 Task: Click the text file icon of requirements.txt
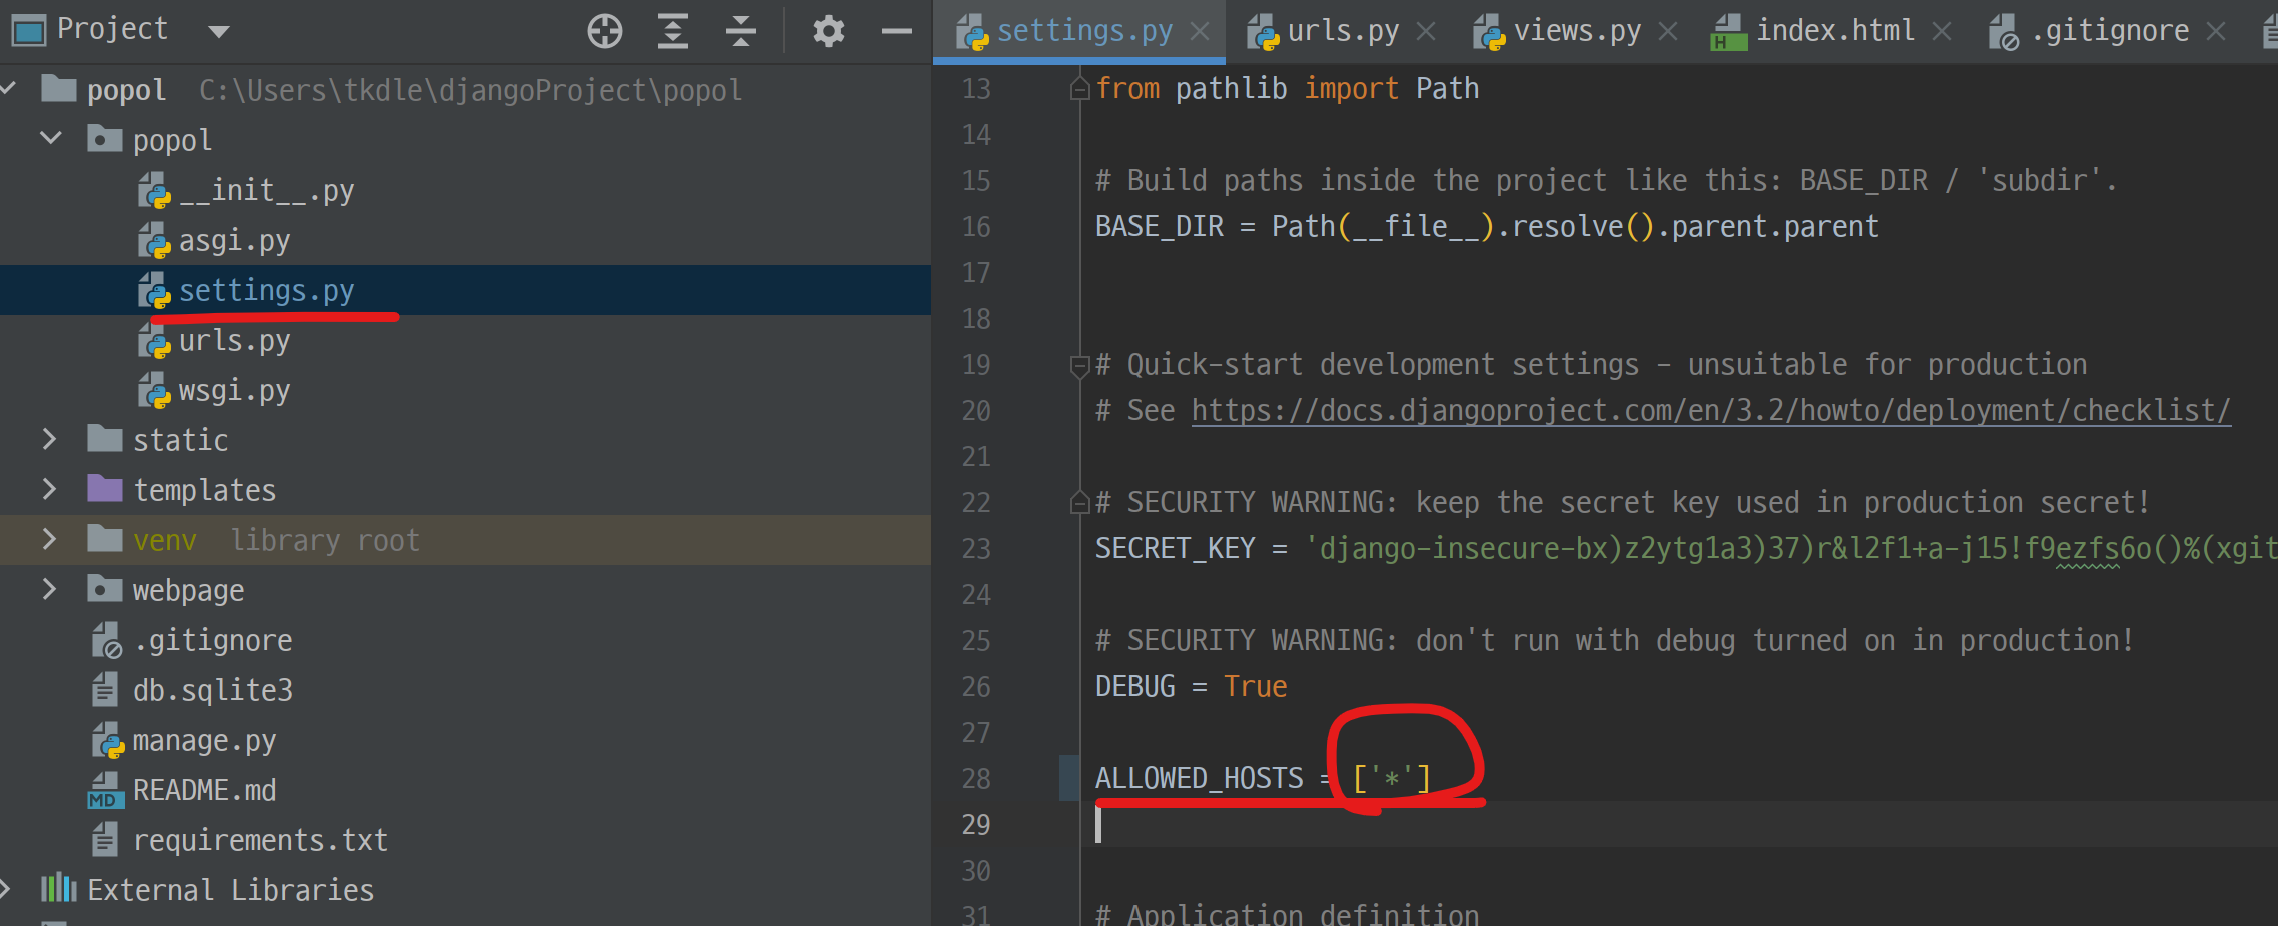(x=104, y=840)
